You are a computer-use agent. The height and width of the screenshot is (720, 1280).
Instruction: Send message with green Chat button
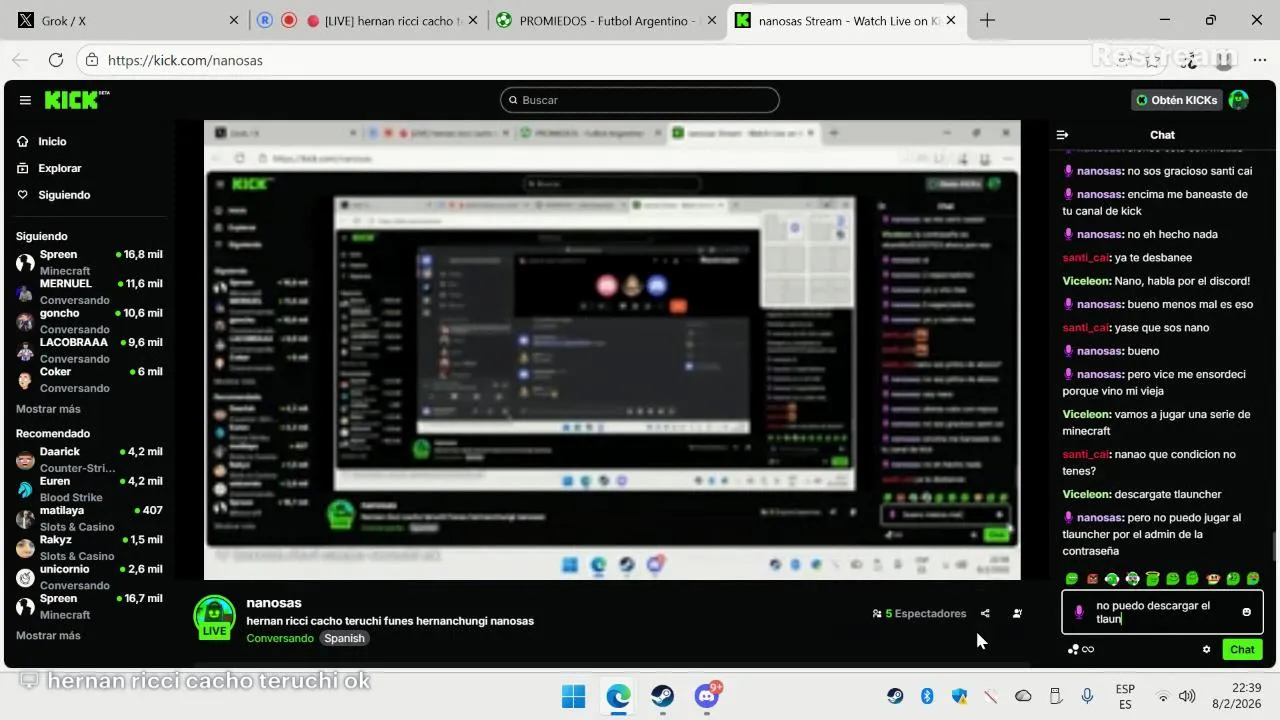pos(1242,649)
